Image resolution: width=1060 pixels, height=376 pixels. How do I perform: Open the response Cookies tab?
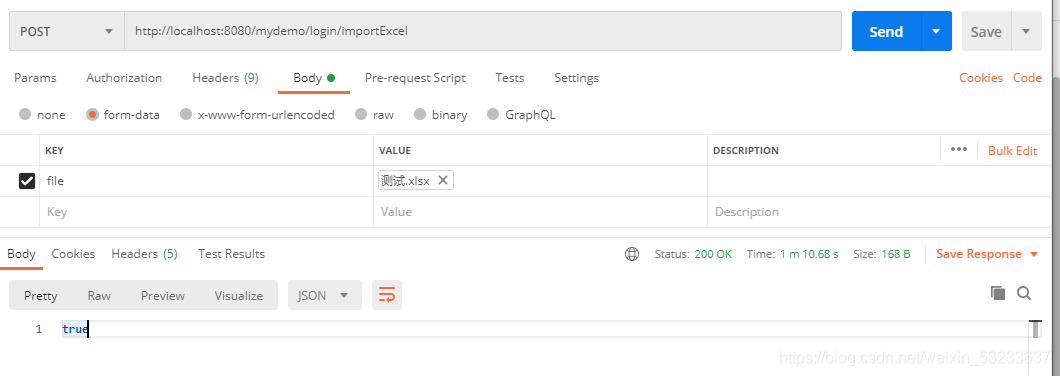(x=73, y=254)
